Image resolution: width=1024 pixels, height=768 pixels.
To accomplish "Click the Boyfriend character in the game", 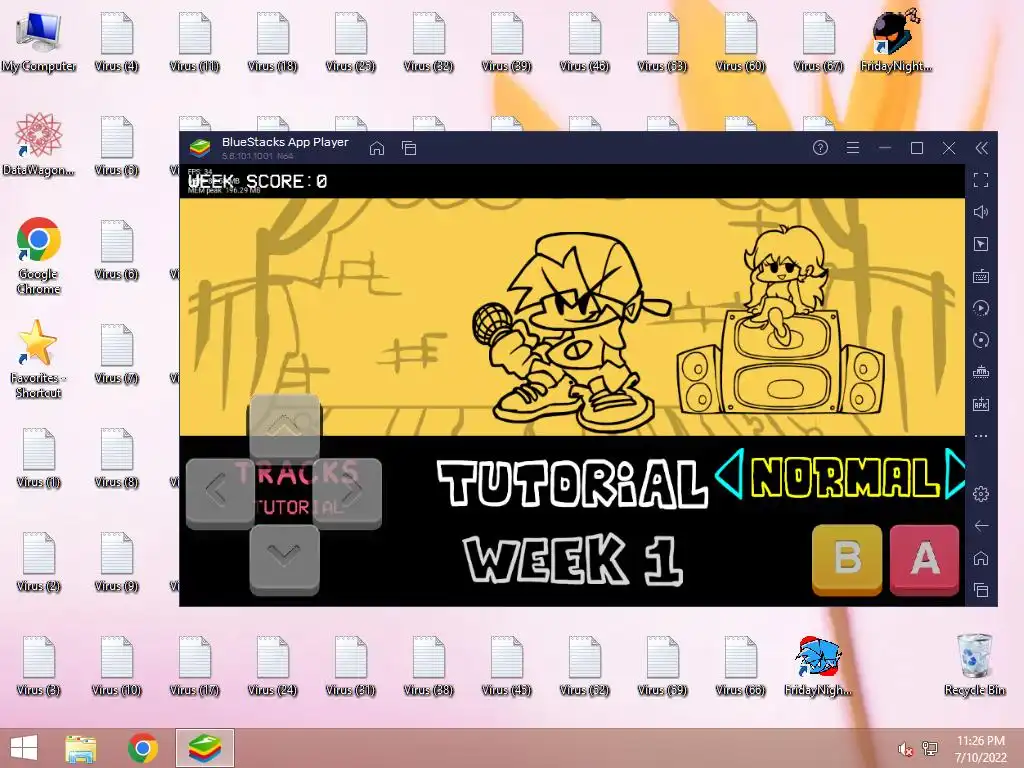I will [571, 333].
